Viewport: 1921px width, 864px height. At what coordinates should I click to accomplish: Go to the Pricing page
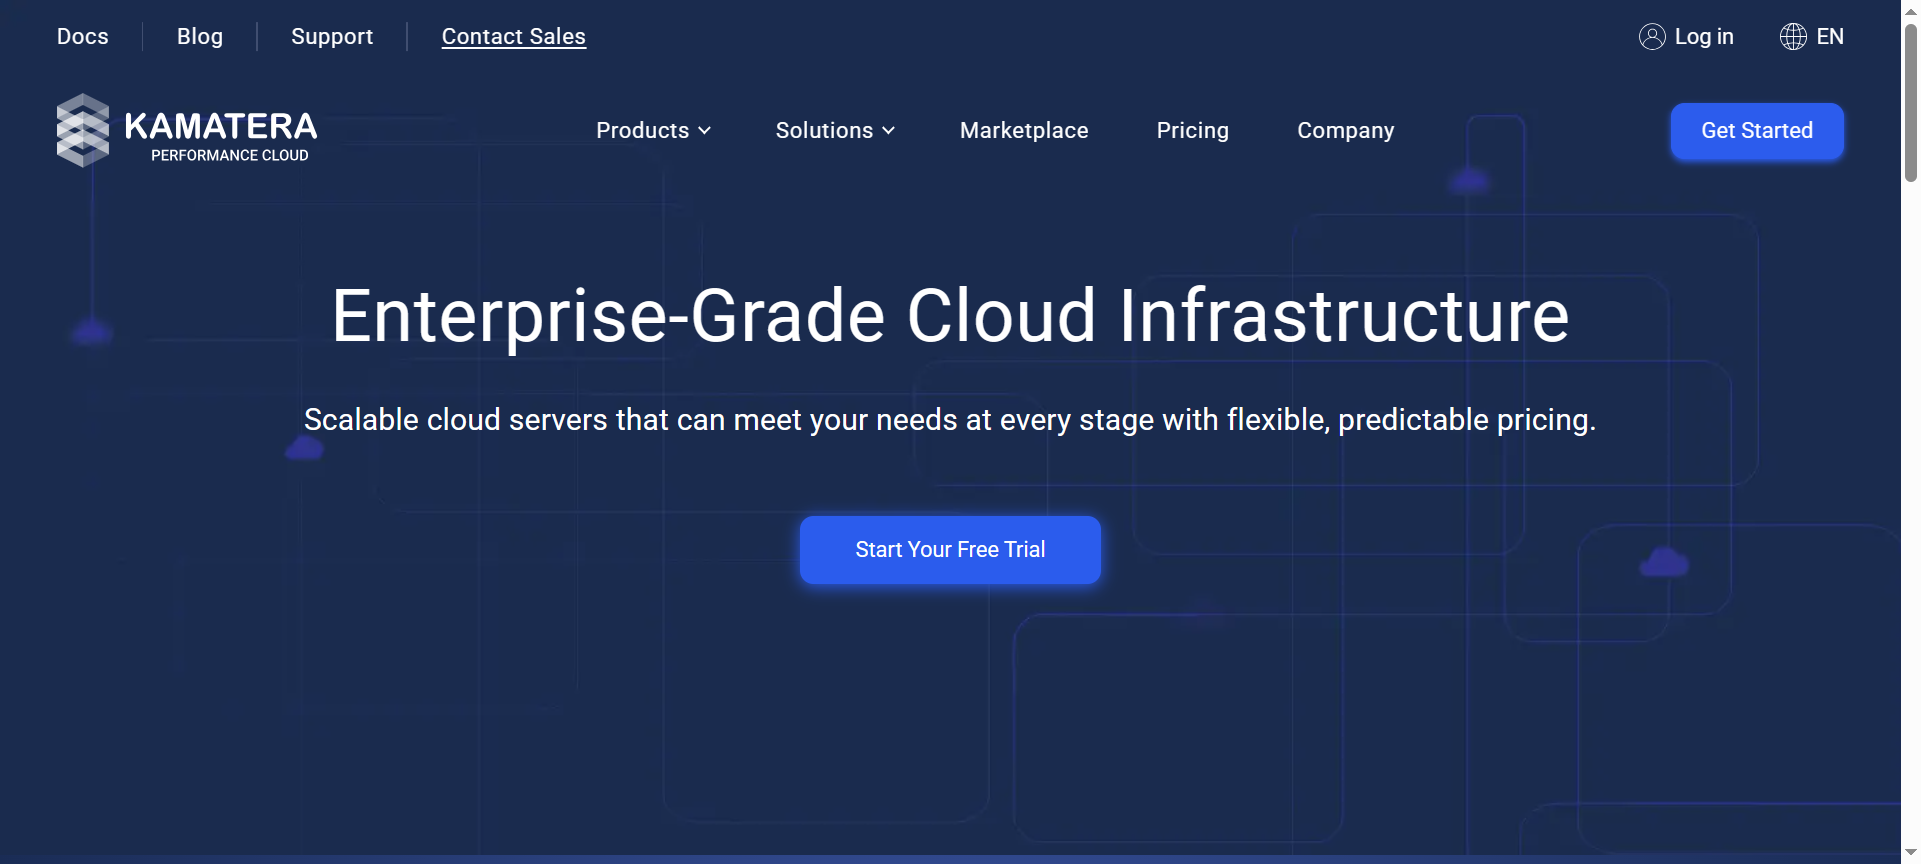click(x=1192, y=131)
